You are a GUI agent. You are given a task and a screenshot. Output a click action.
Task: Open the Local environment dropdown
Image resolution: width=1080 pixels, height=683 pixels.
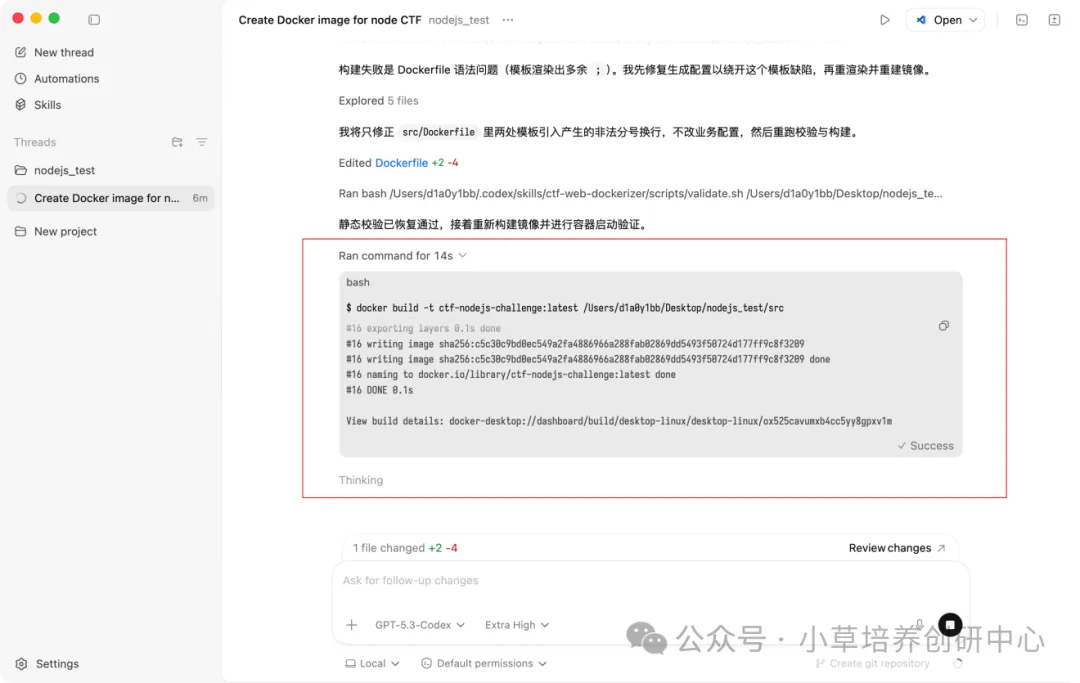tap(372, 664)
